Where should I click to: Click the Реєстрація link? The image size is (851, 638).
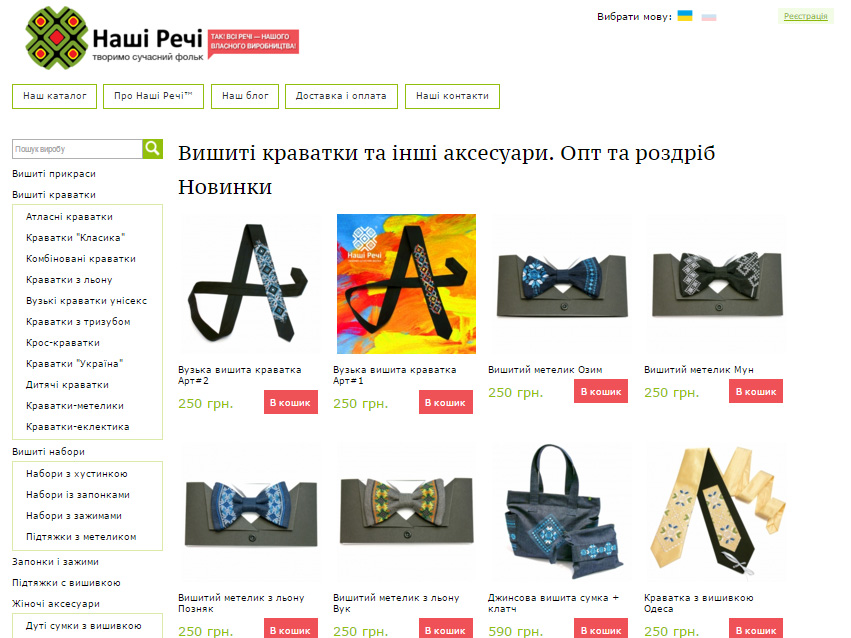[x=805, y=16]
